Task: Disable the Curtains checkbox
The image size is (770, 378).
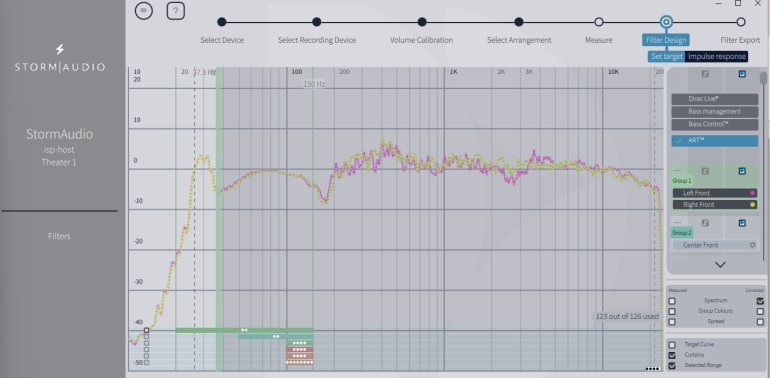Action: click(x=672, y=355)
